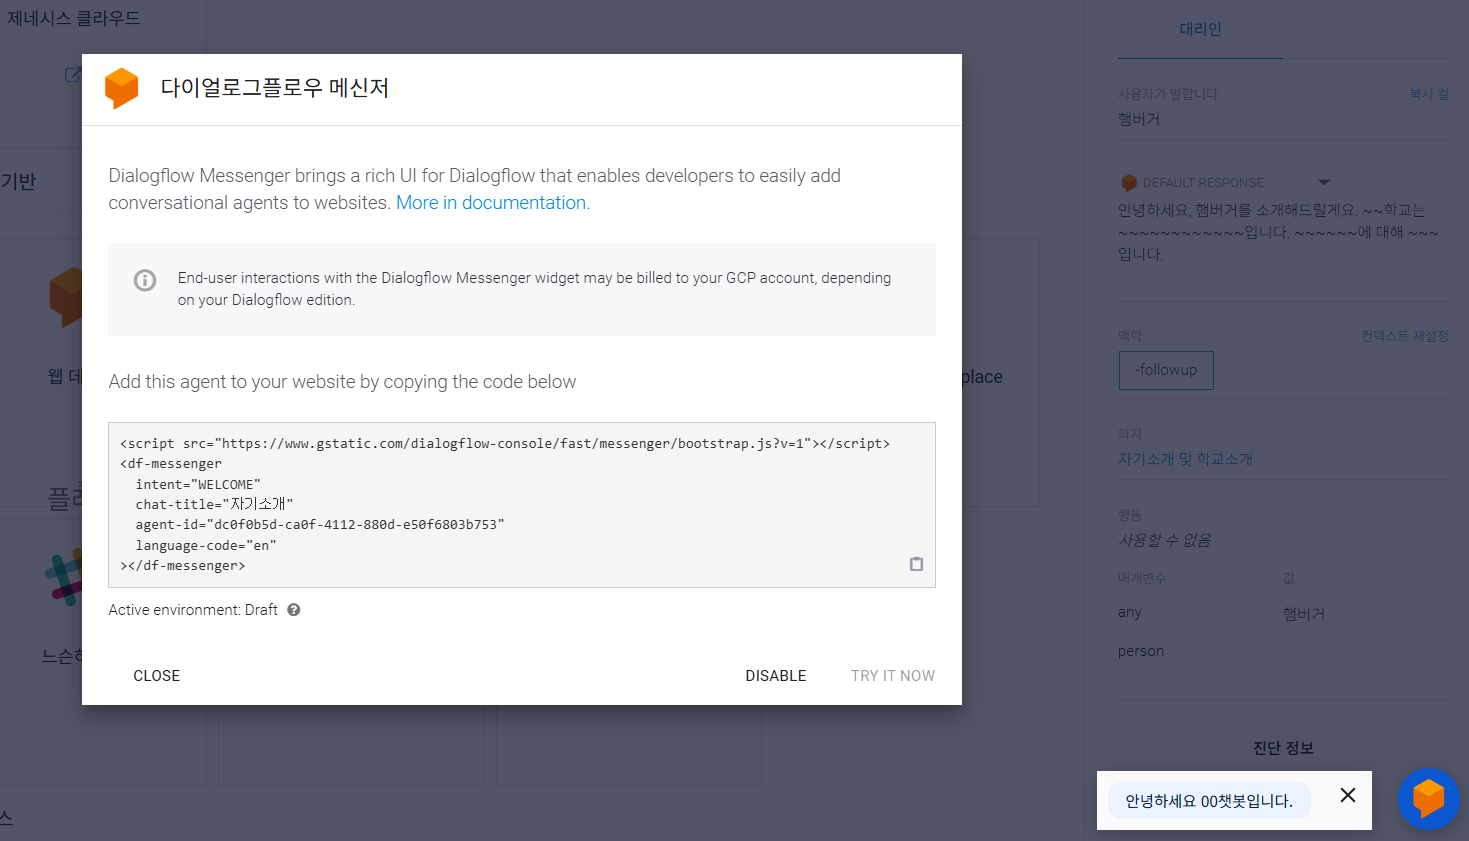Screen dimensions: 1469x841
Task: Open the 자기소개 및 학교소개 intent link
Action: coord(1185,459)
